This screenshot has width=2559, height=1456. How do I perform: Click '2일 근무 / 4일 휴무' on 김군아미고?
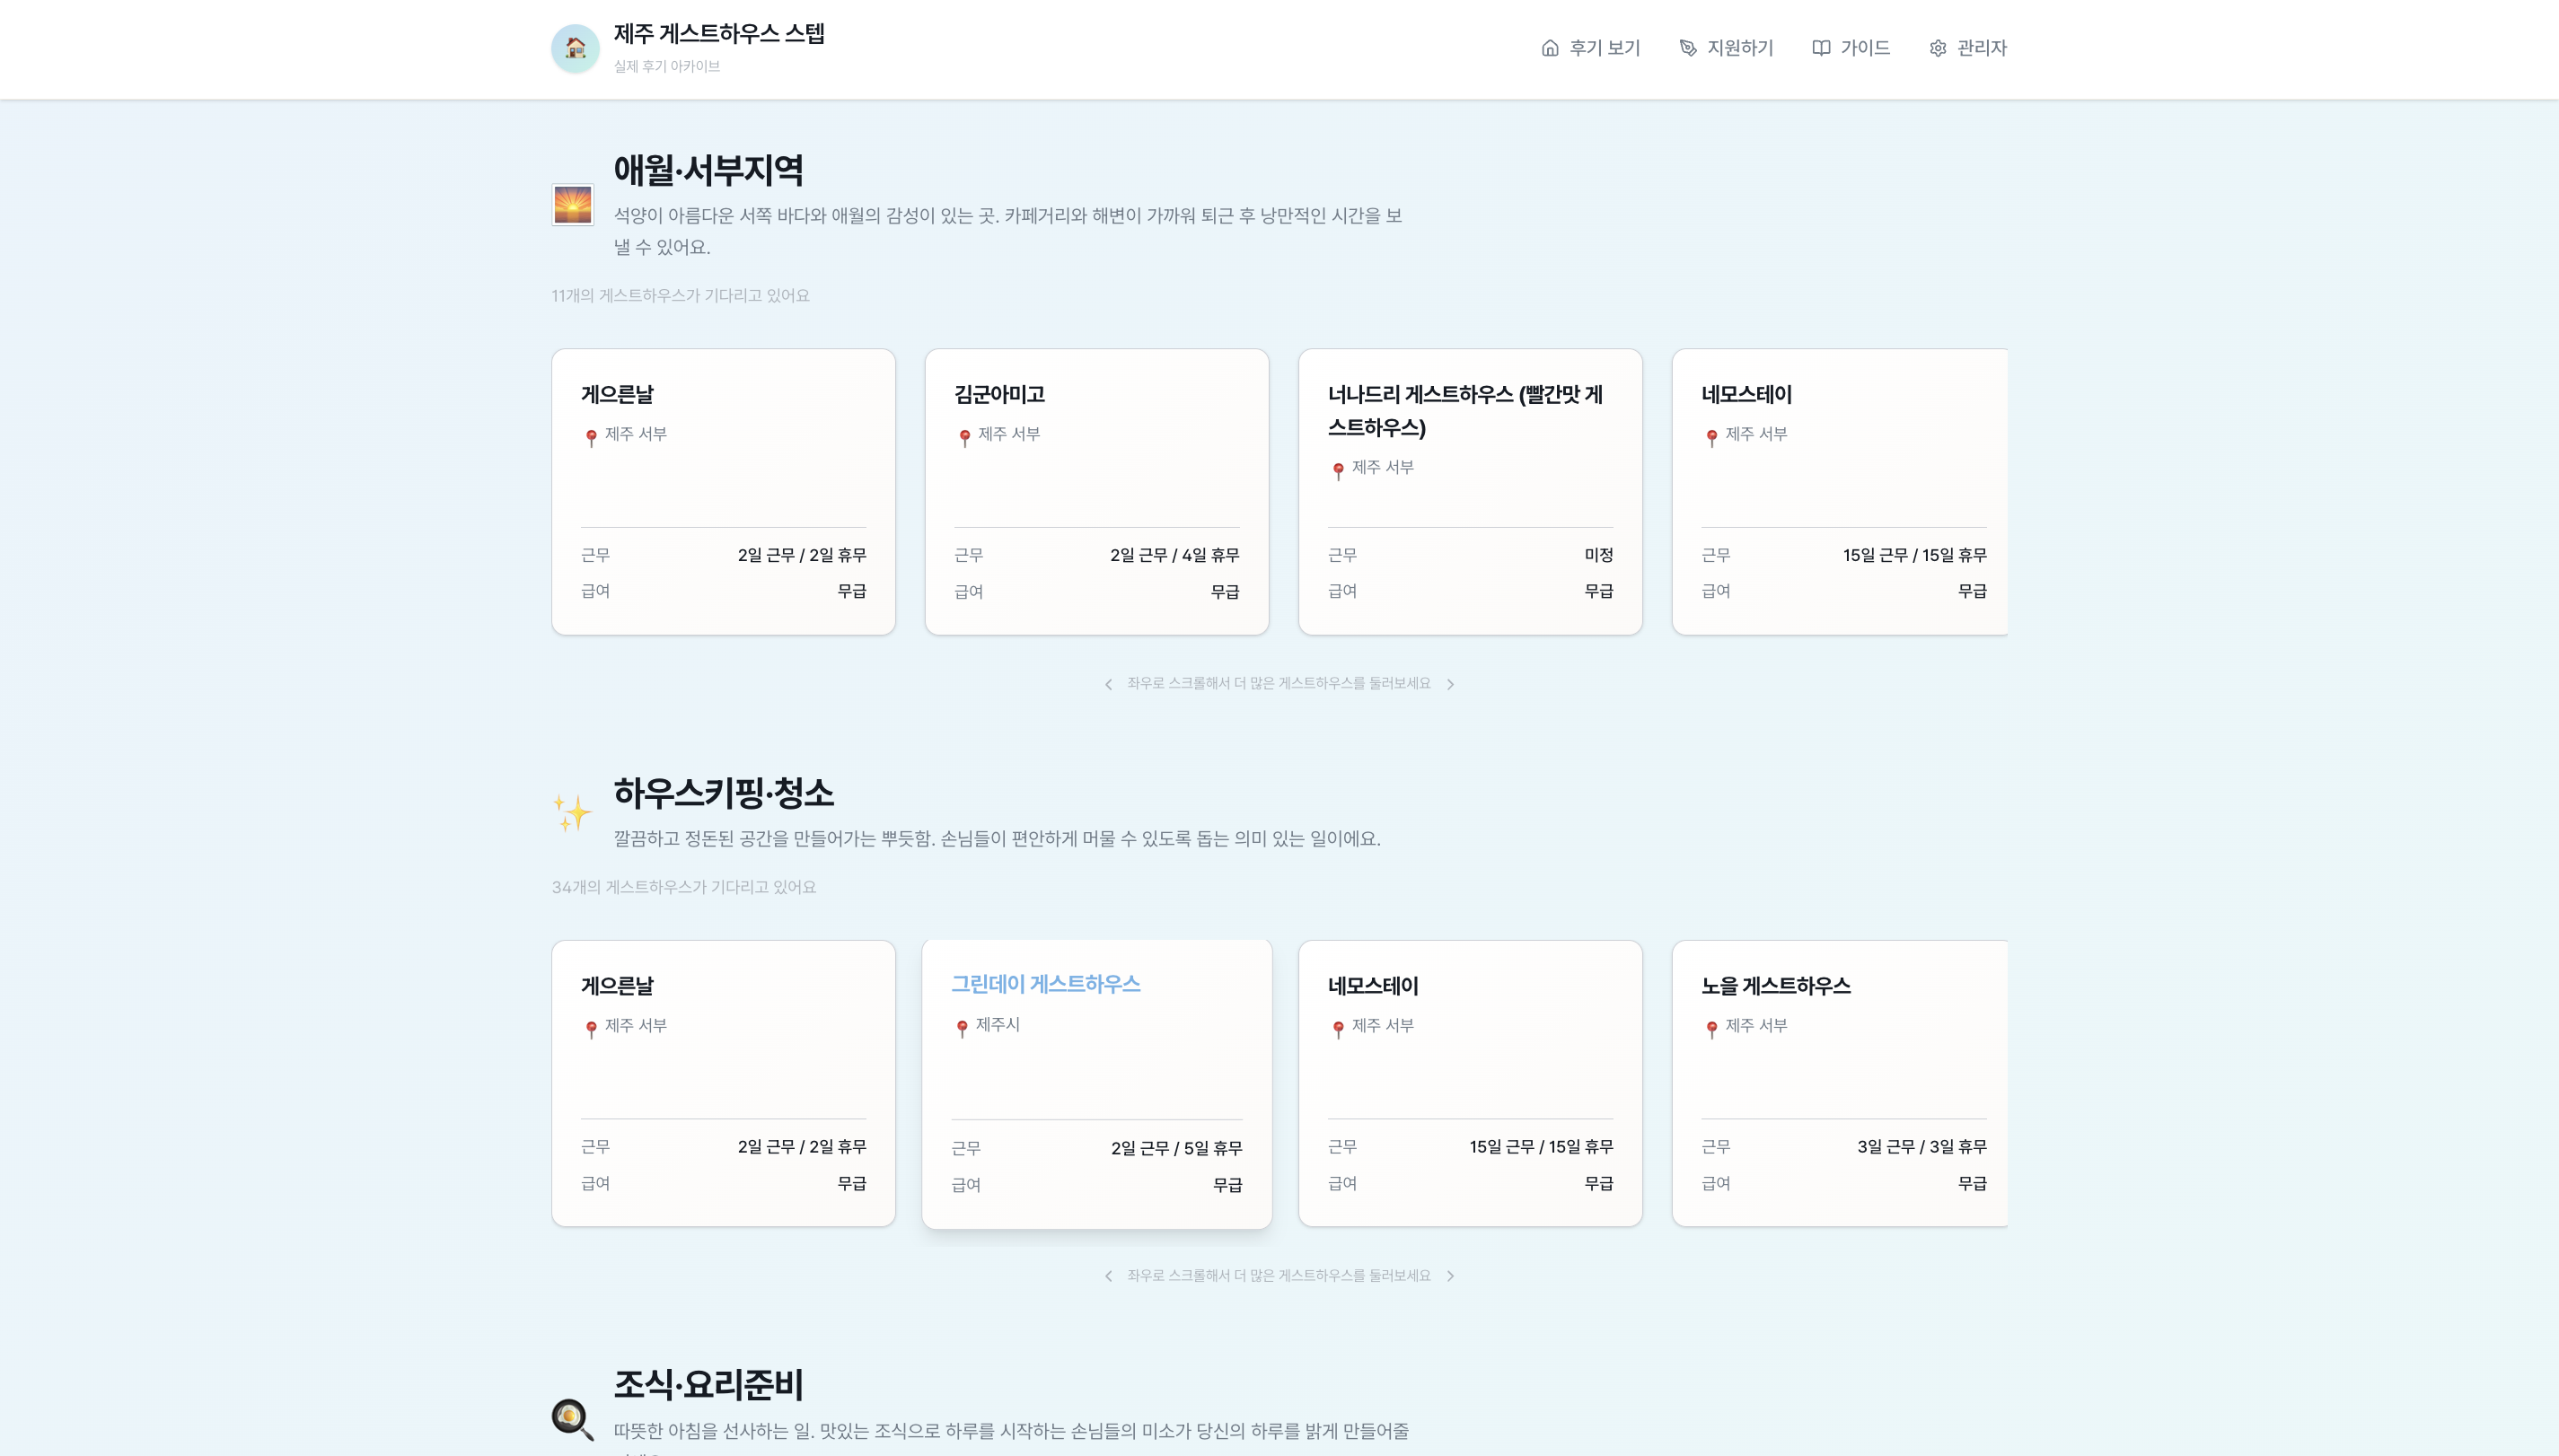point(1174,555)
